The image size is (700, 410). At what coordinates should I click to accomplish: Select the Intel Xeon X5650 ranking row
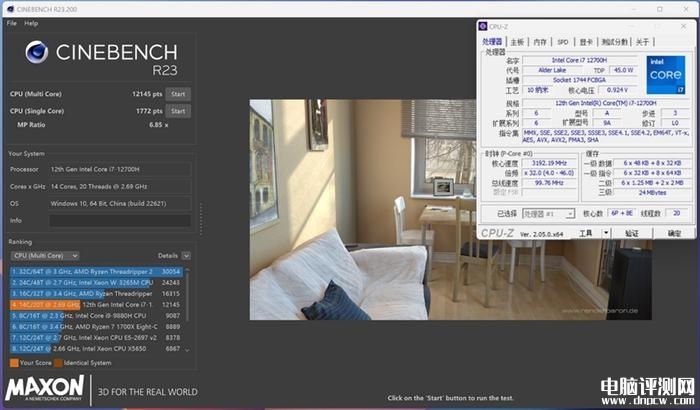pyautogui.click(x=96, y=349)
